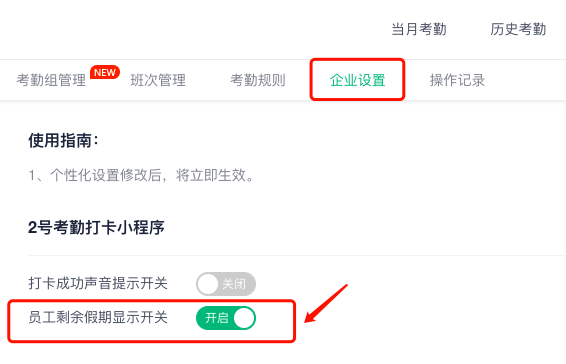
Task: Click the 个性化设置修改后 guide text line
Action: [142, 176]
